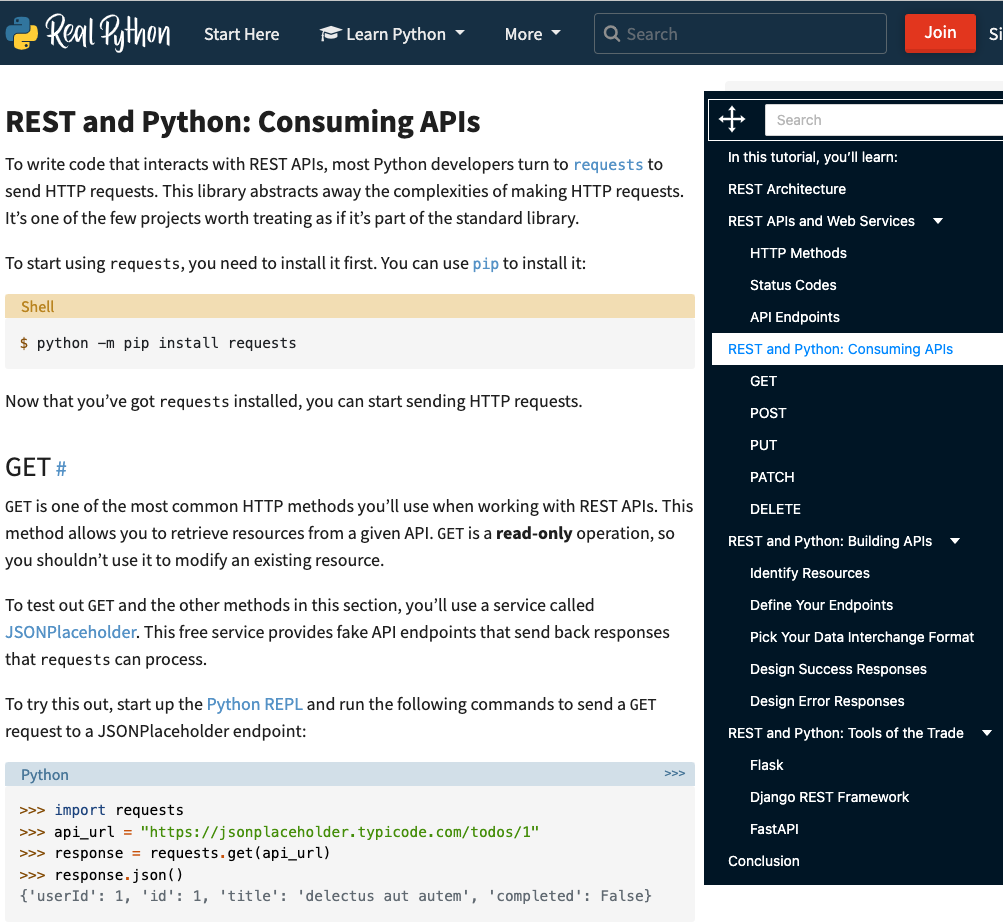
Task: Jump to the FastAPI section
Action: 774,829
